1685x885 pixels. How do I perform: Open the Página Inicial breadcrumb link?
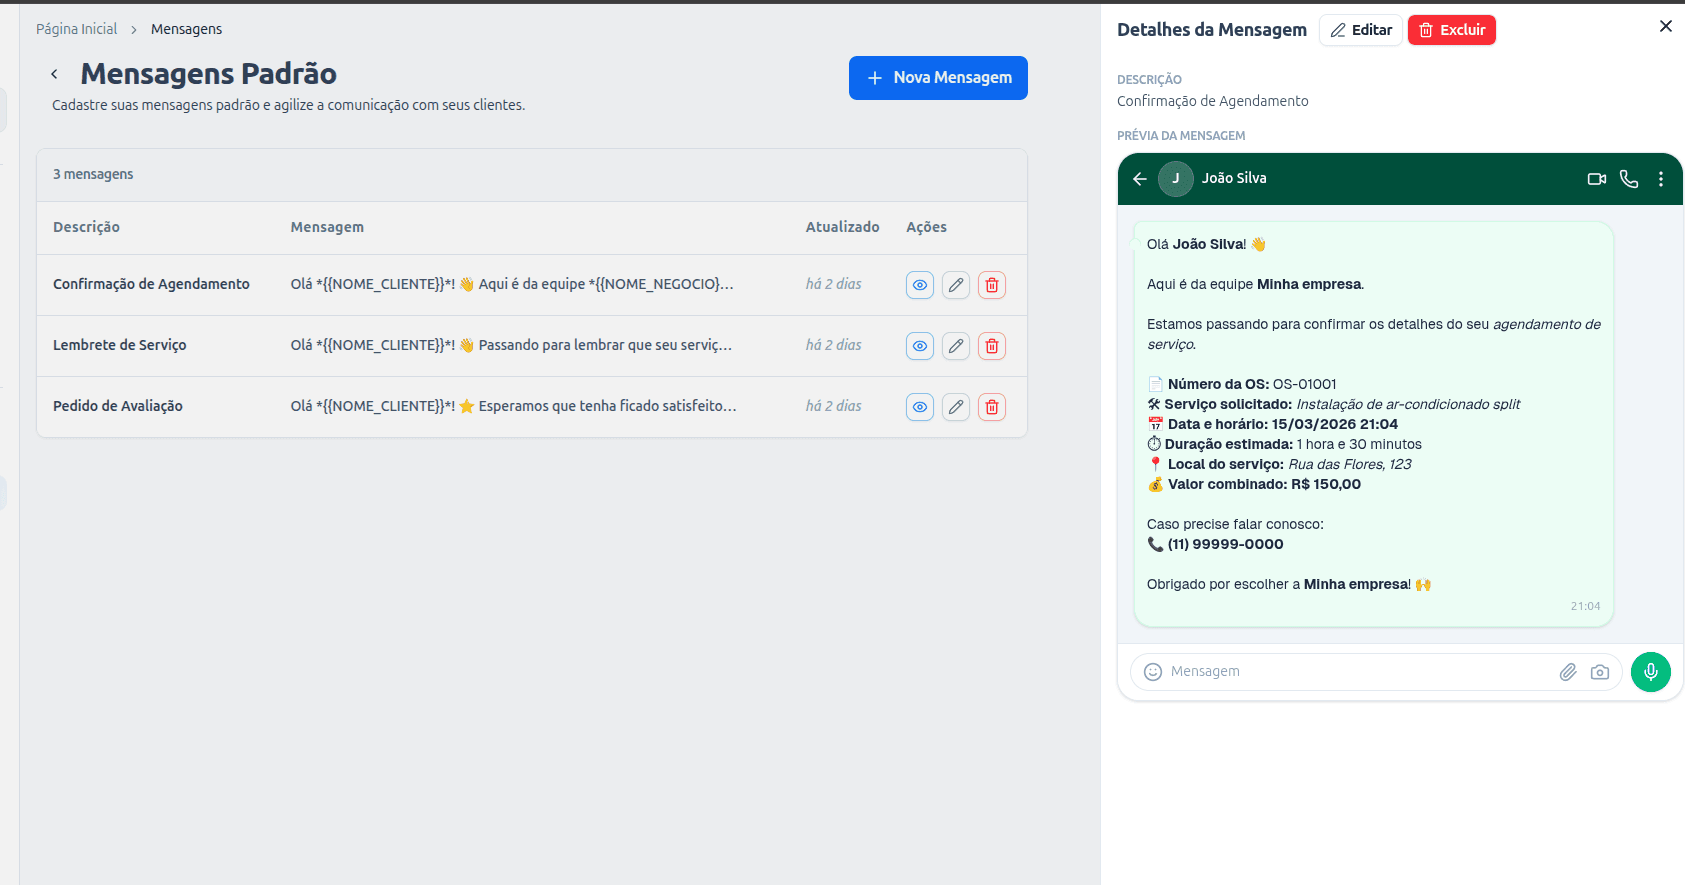[x=77, y=29]
